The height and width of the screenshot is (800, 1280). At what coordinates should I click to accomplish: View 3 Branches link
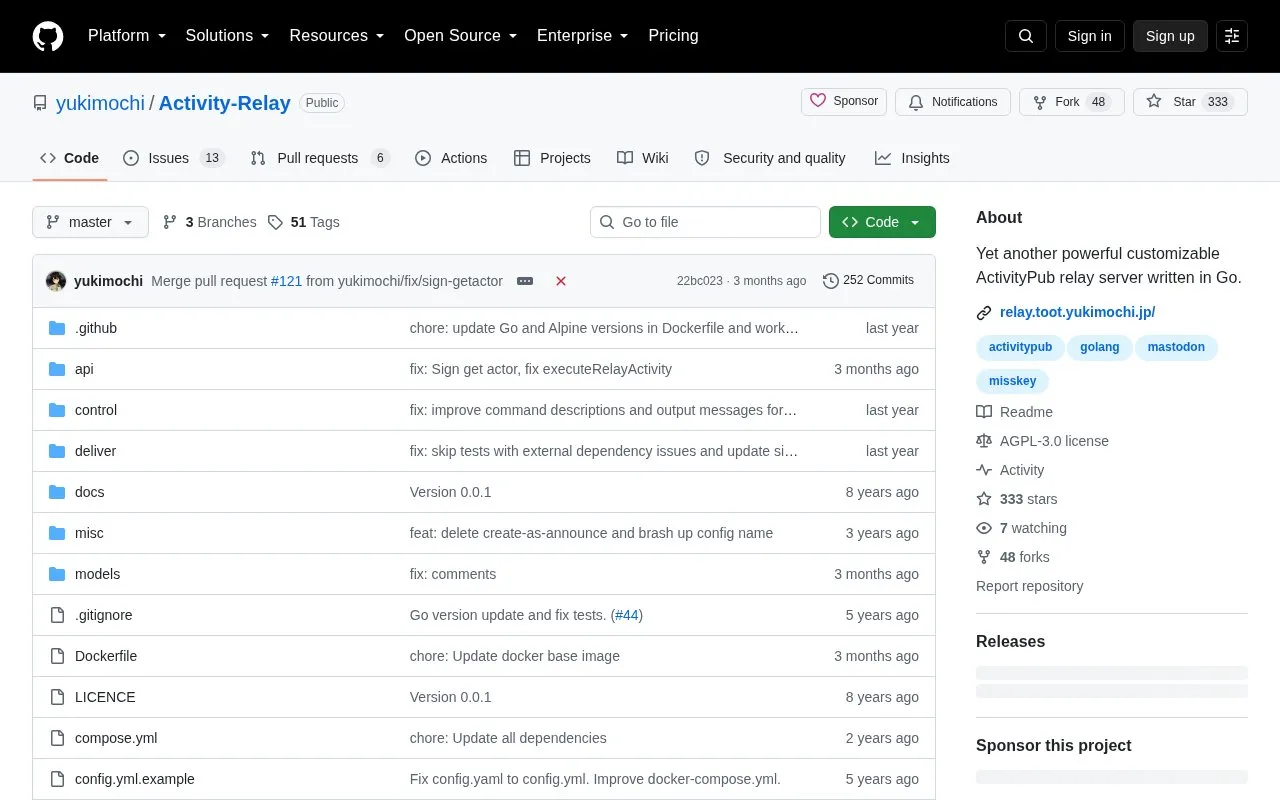[210, 222]
